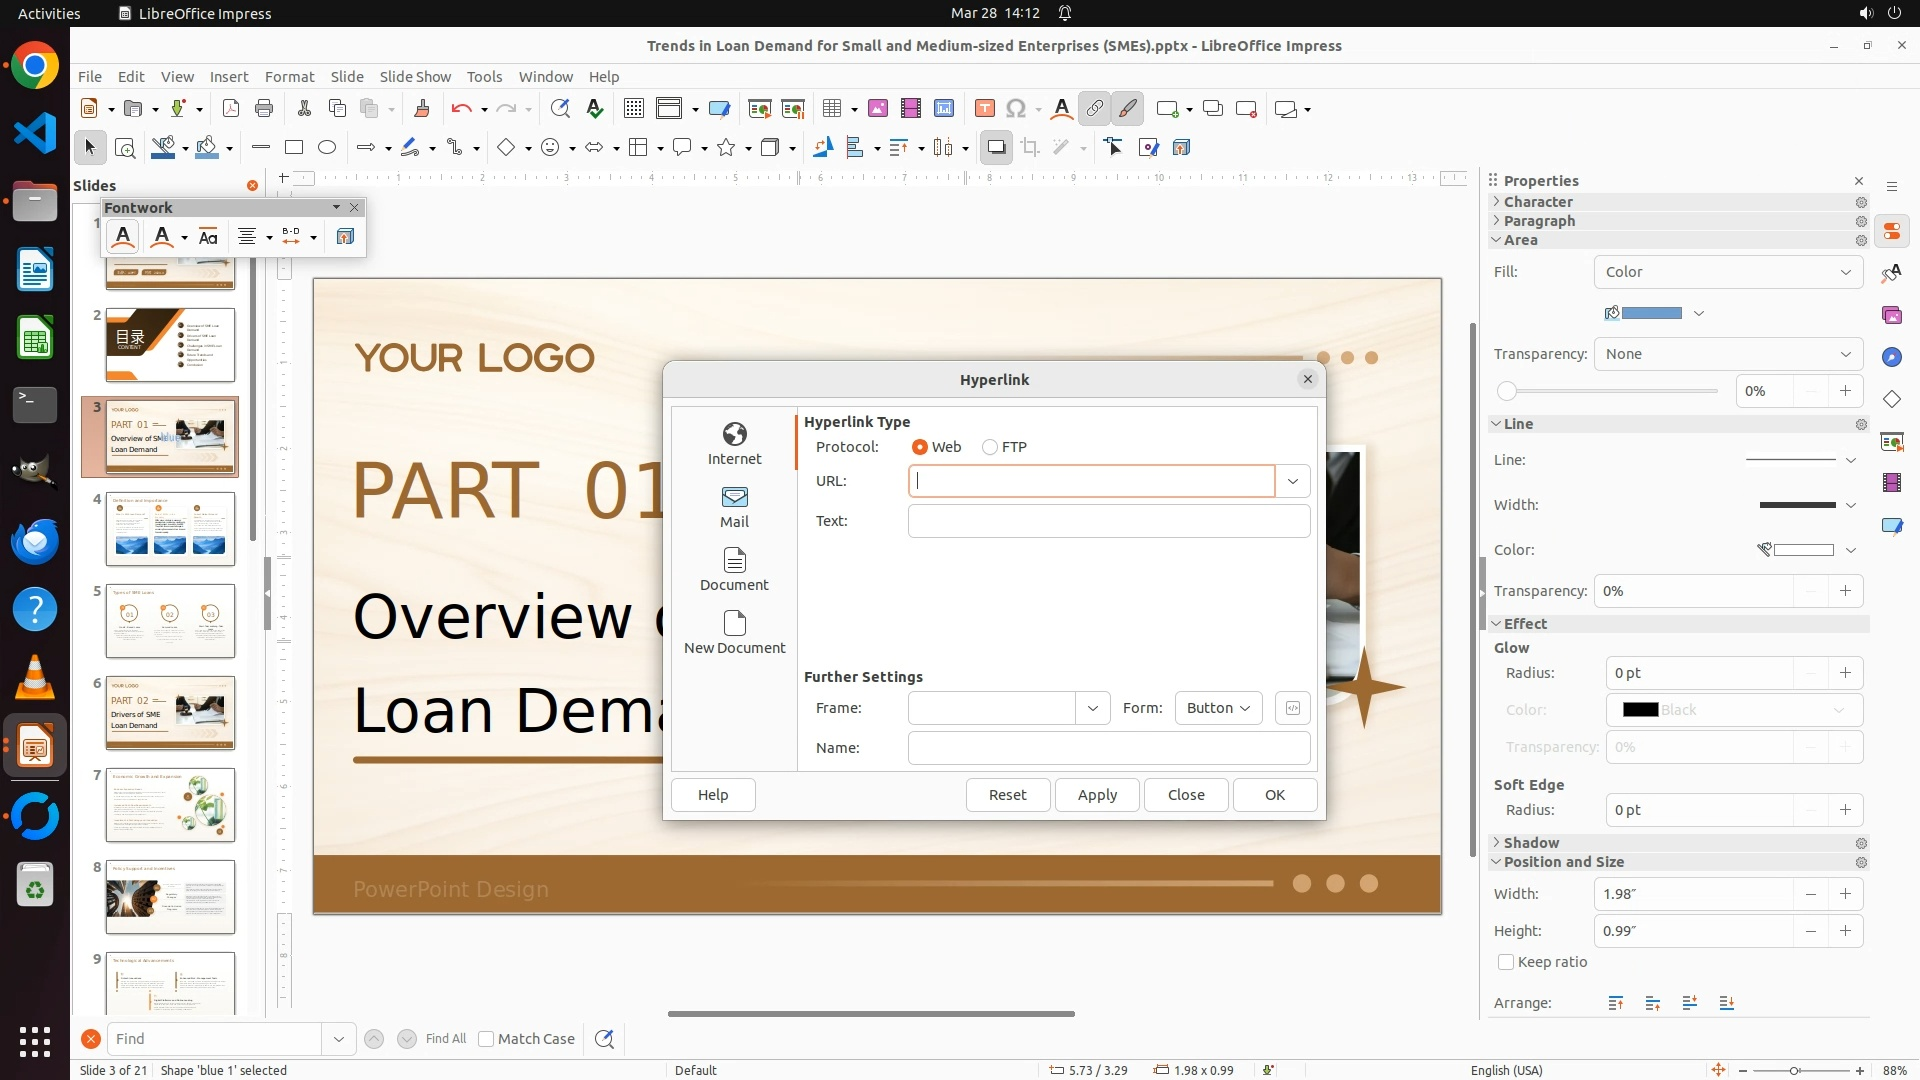Select the New Document hyperlink icon
Viewport: 1920px width, 1080px height.
click(x=734, y=632)
